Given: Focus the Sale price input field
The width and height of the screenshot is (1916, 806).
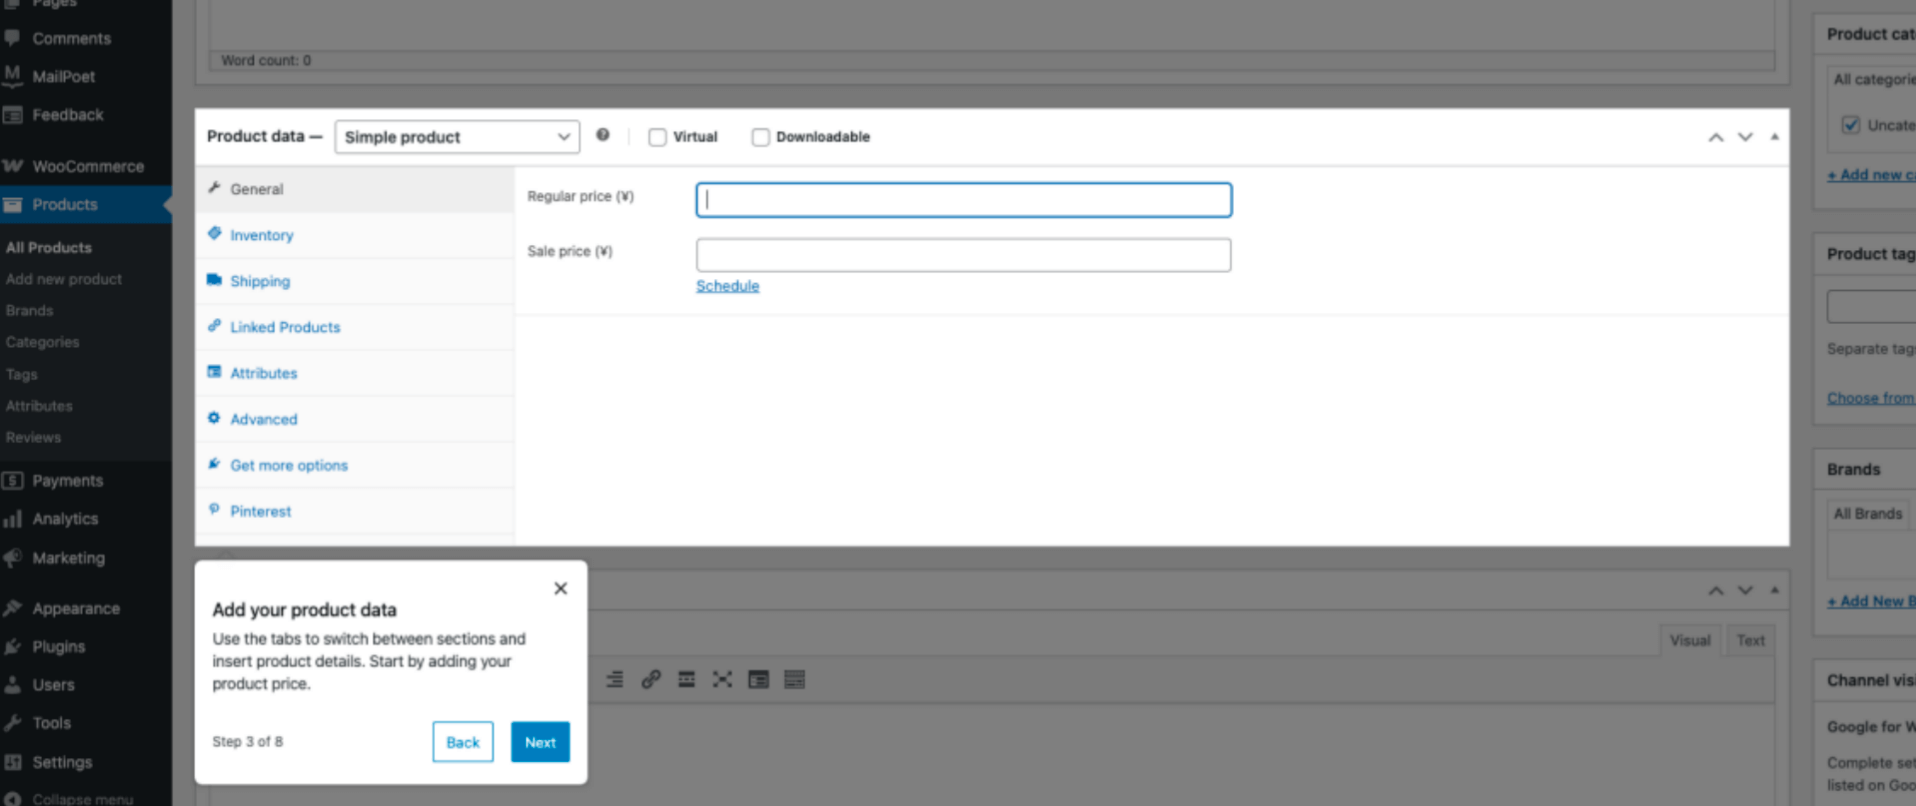Looking at the screenshot, I should pyautogui.click(x=963, y=255).
